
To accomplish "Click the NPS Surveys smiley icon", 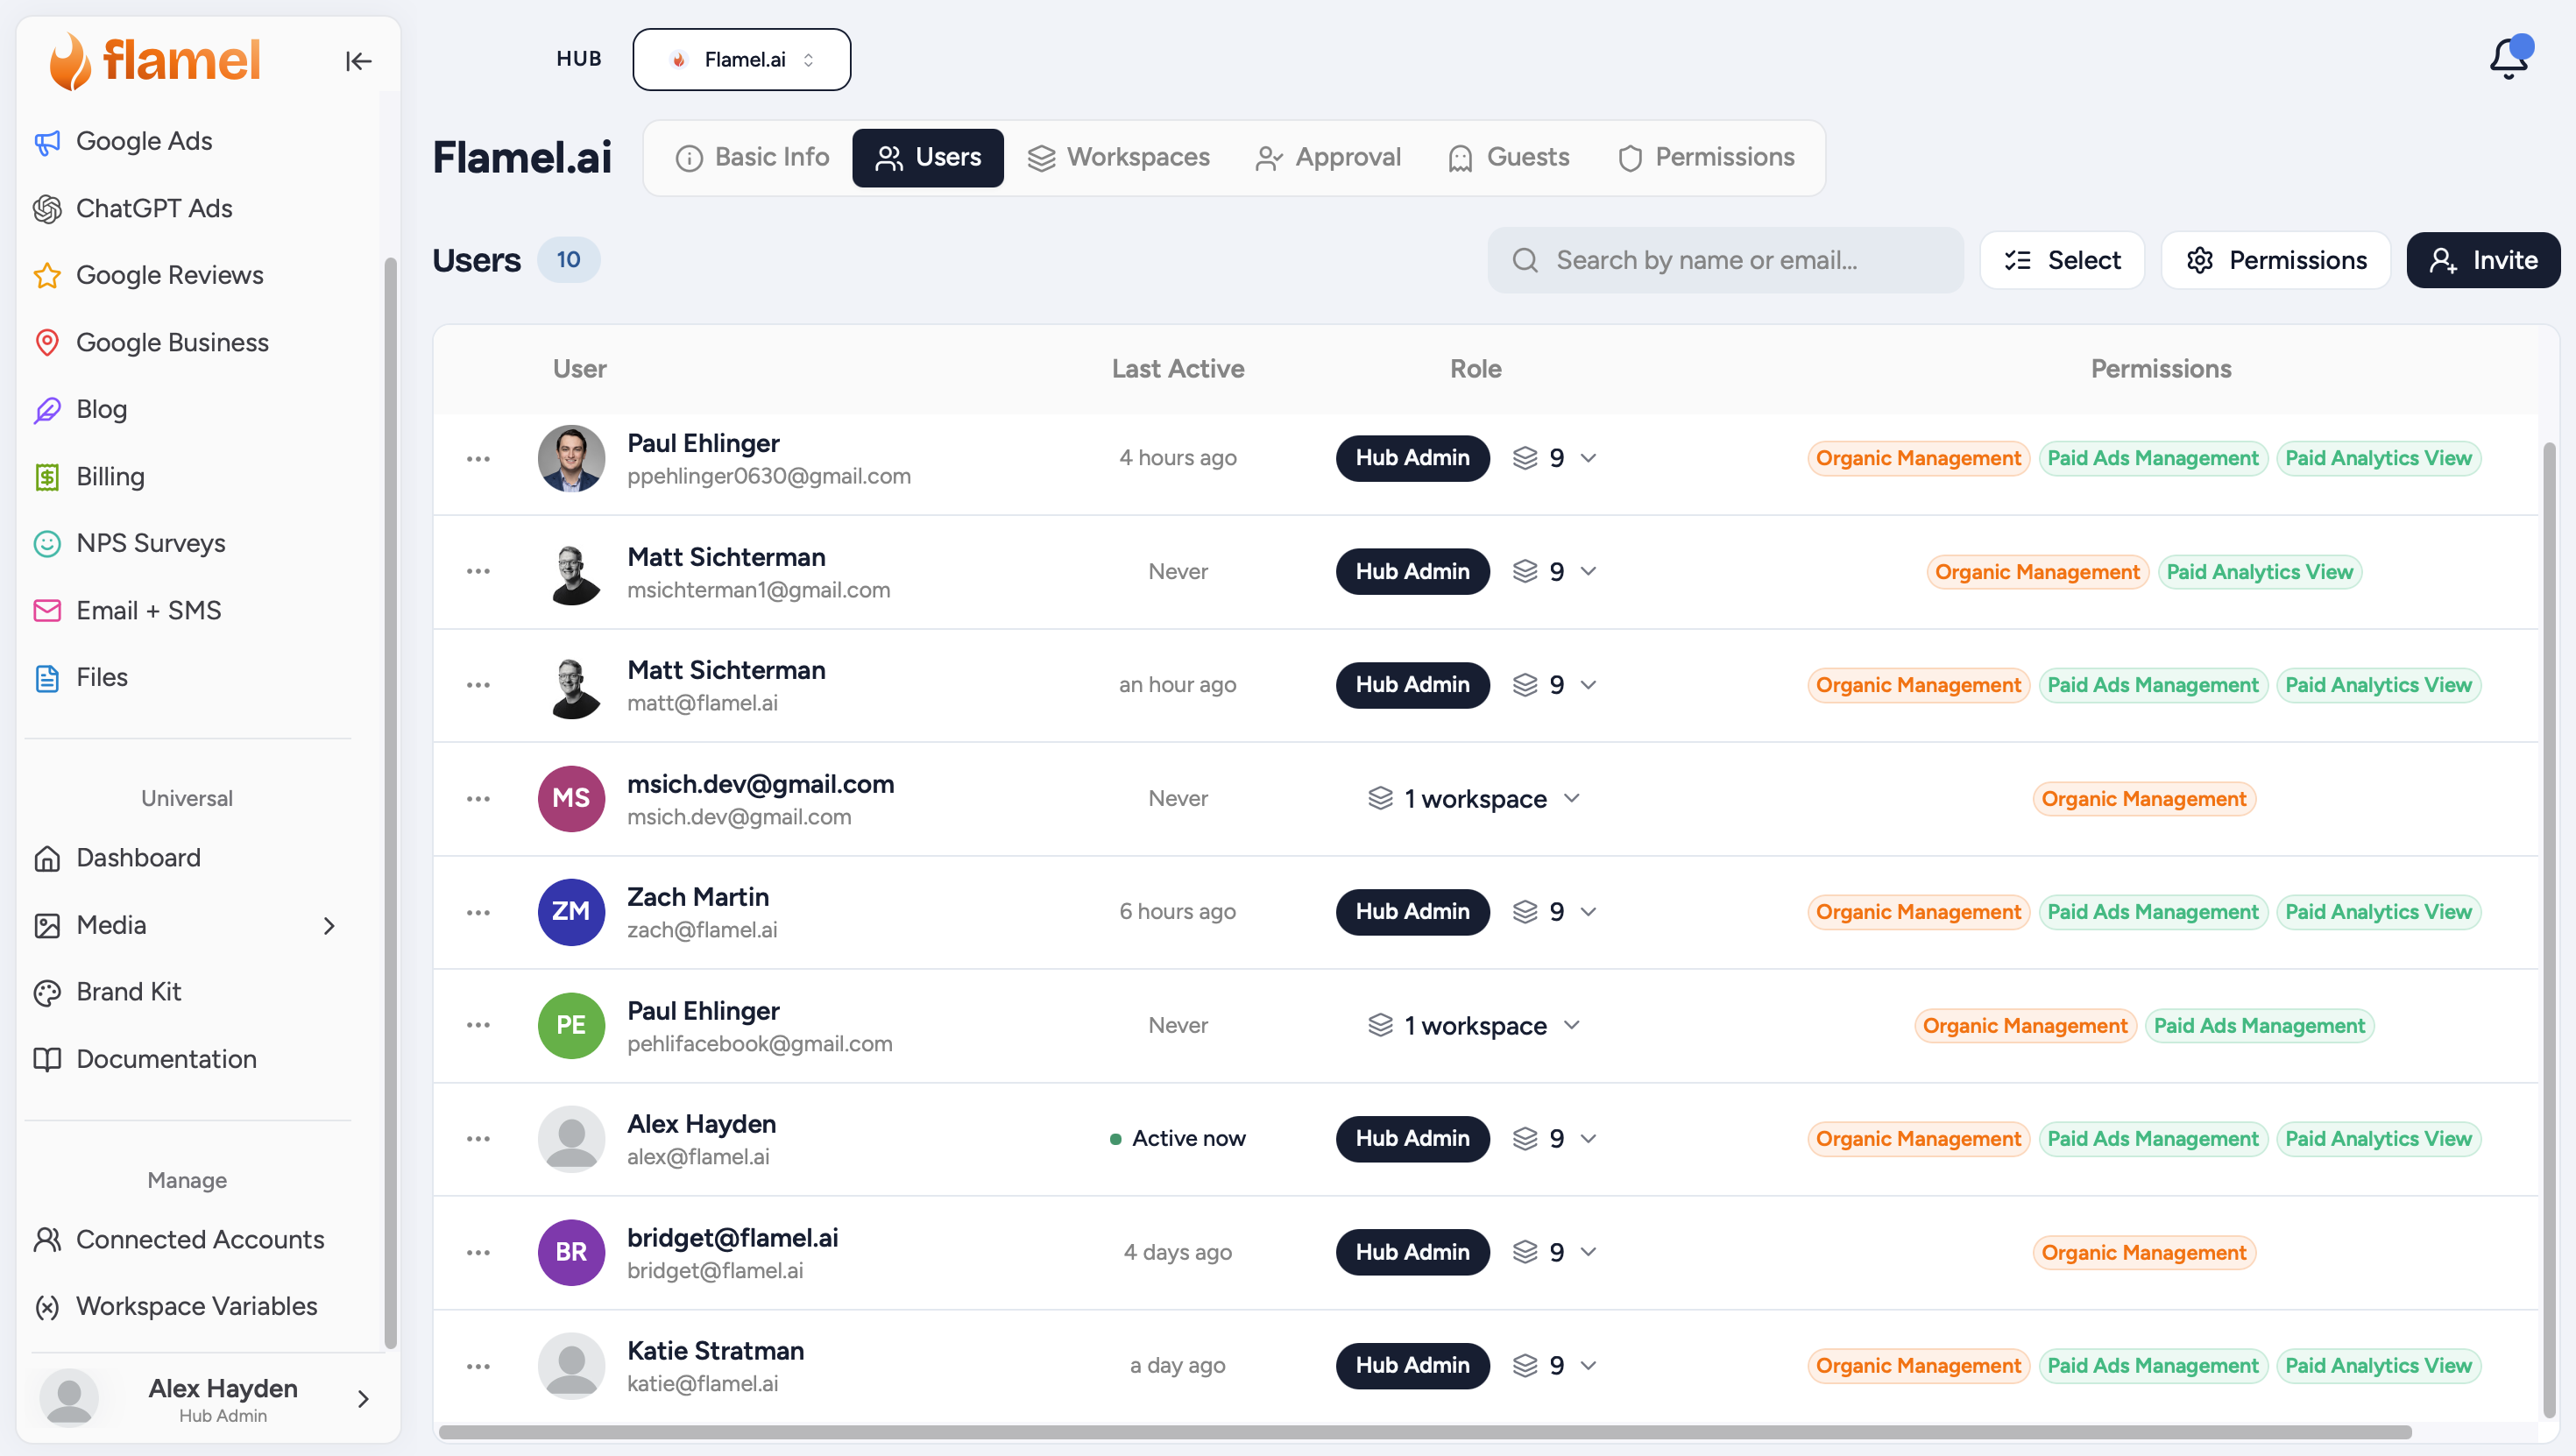I will pyautogui.click(x=47, y=544).
